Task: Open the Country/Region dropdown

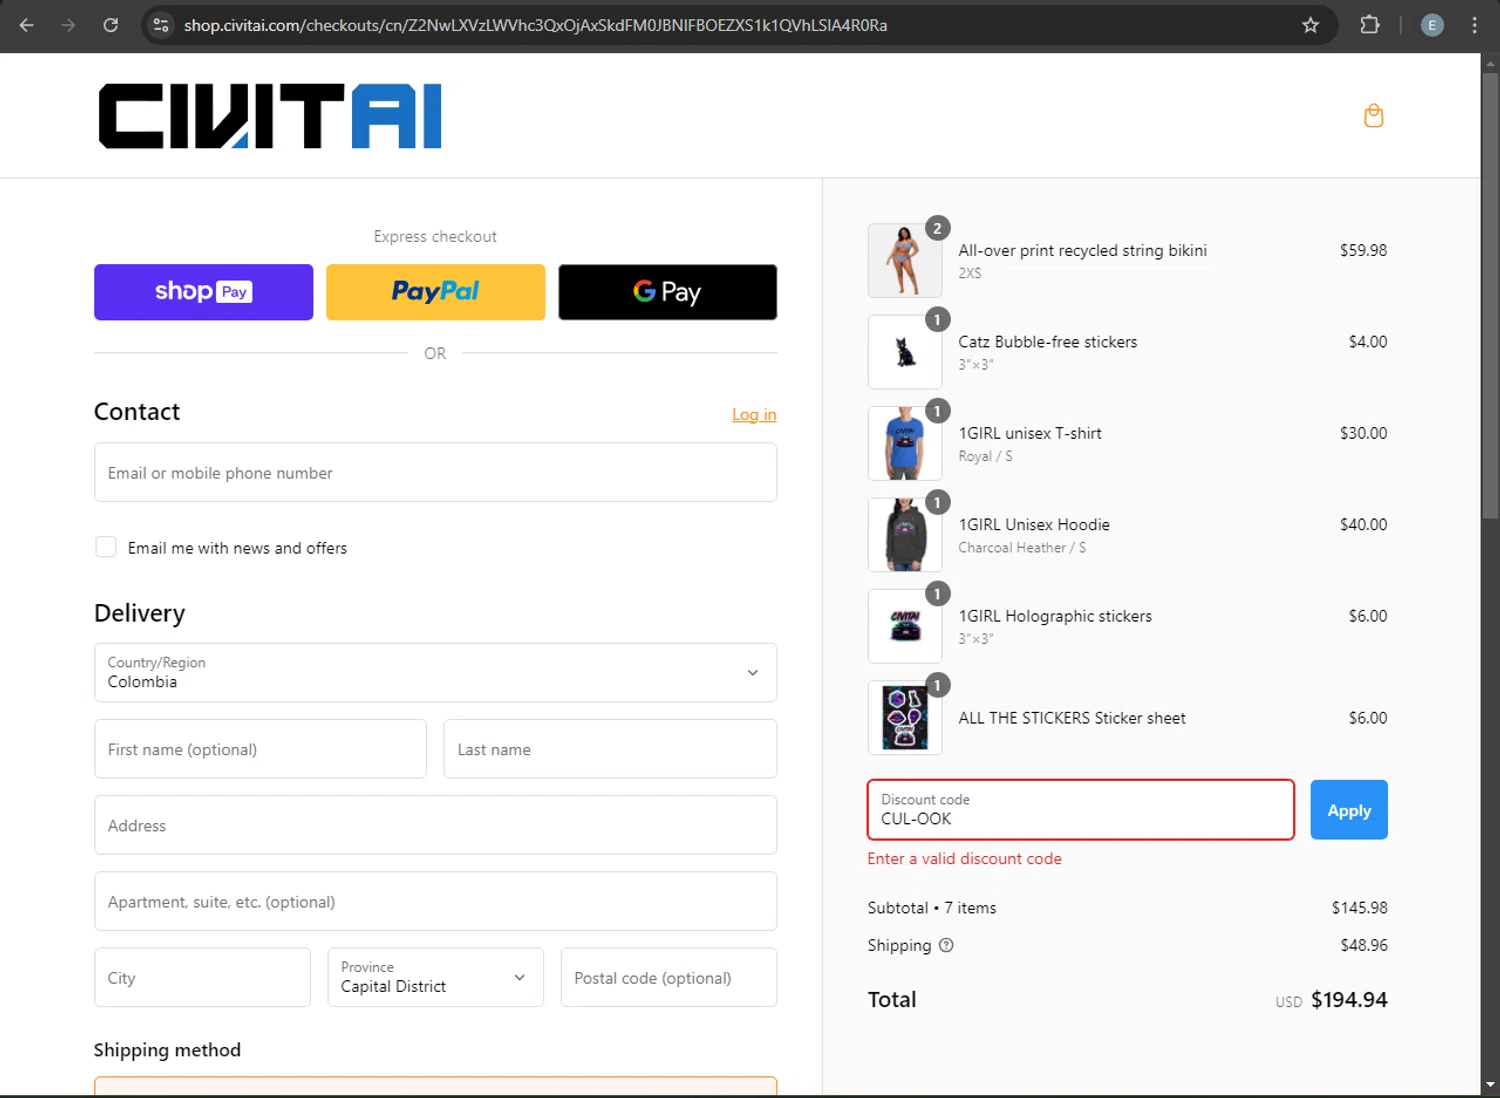Action: pos(435,672)
